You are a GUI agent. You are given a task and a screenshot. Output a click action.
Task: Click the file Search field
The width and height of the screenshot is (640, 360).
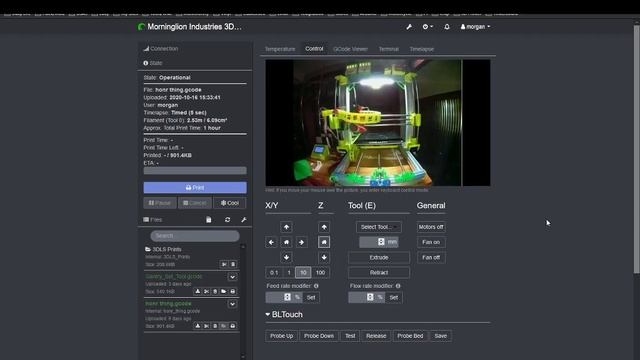pos(195,236)
